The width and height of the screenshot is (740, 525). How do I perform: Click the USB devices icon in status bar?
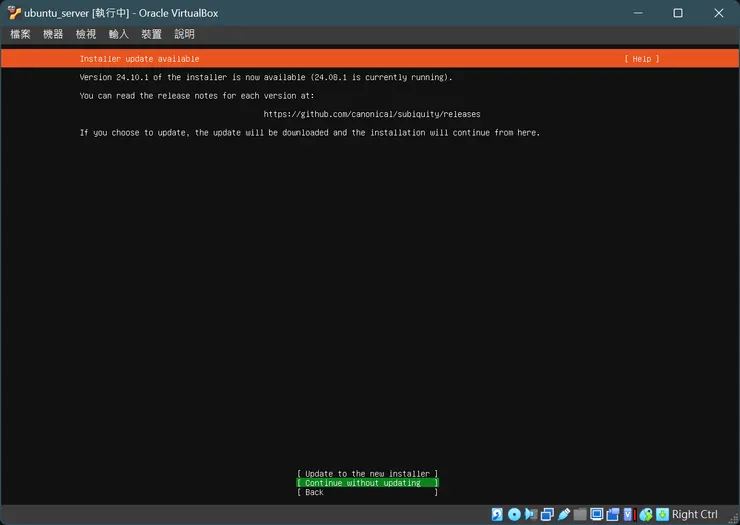click(x=564, y=514)
